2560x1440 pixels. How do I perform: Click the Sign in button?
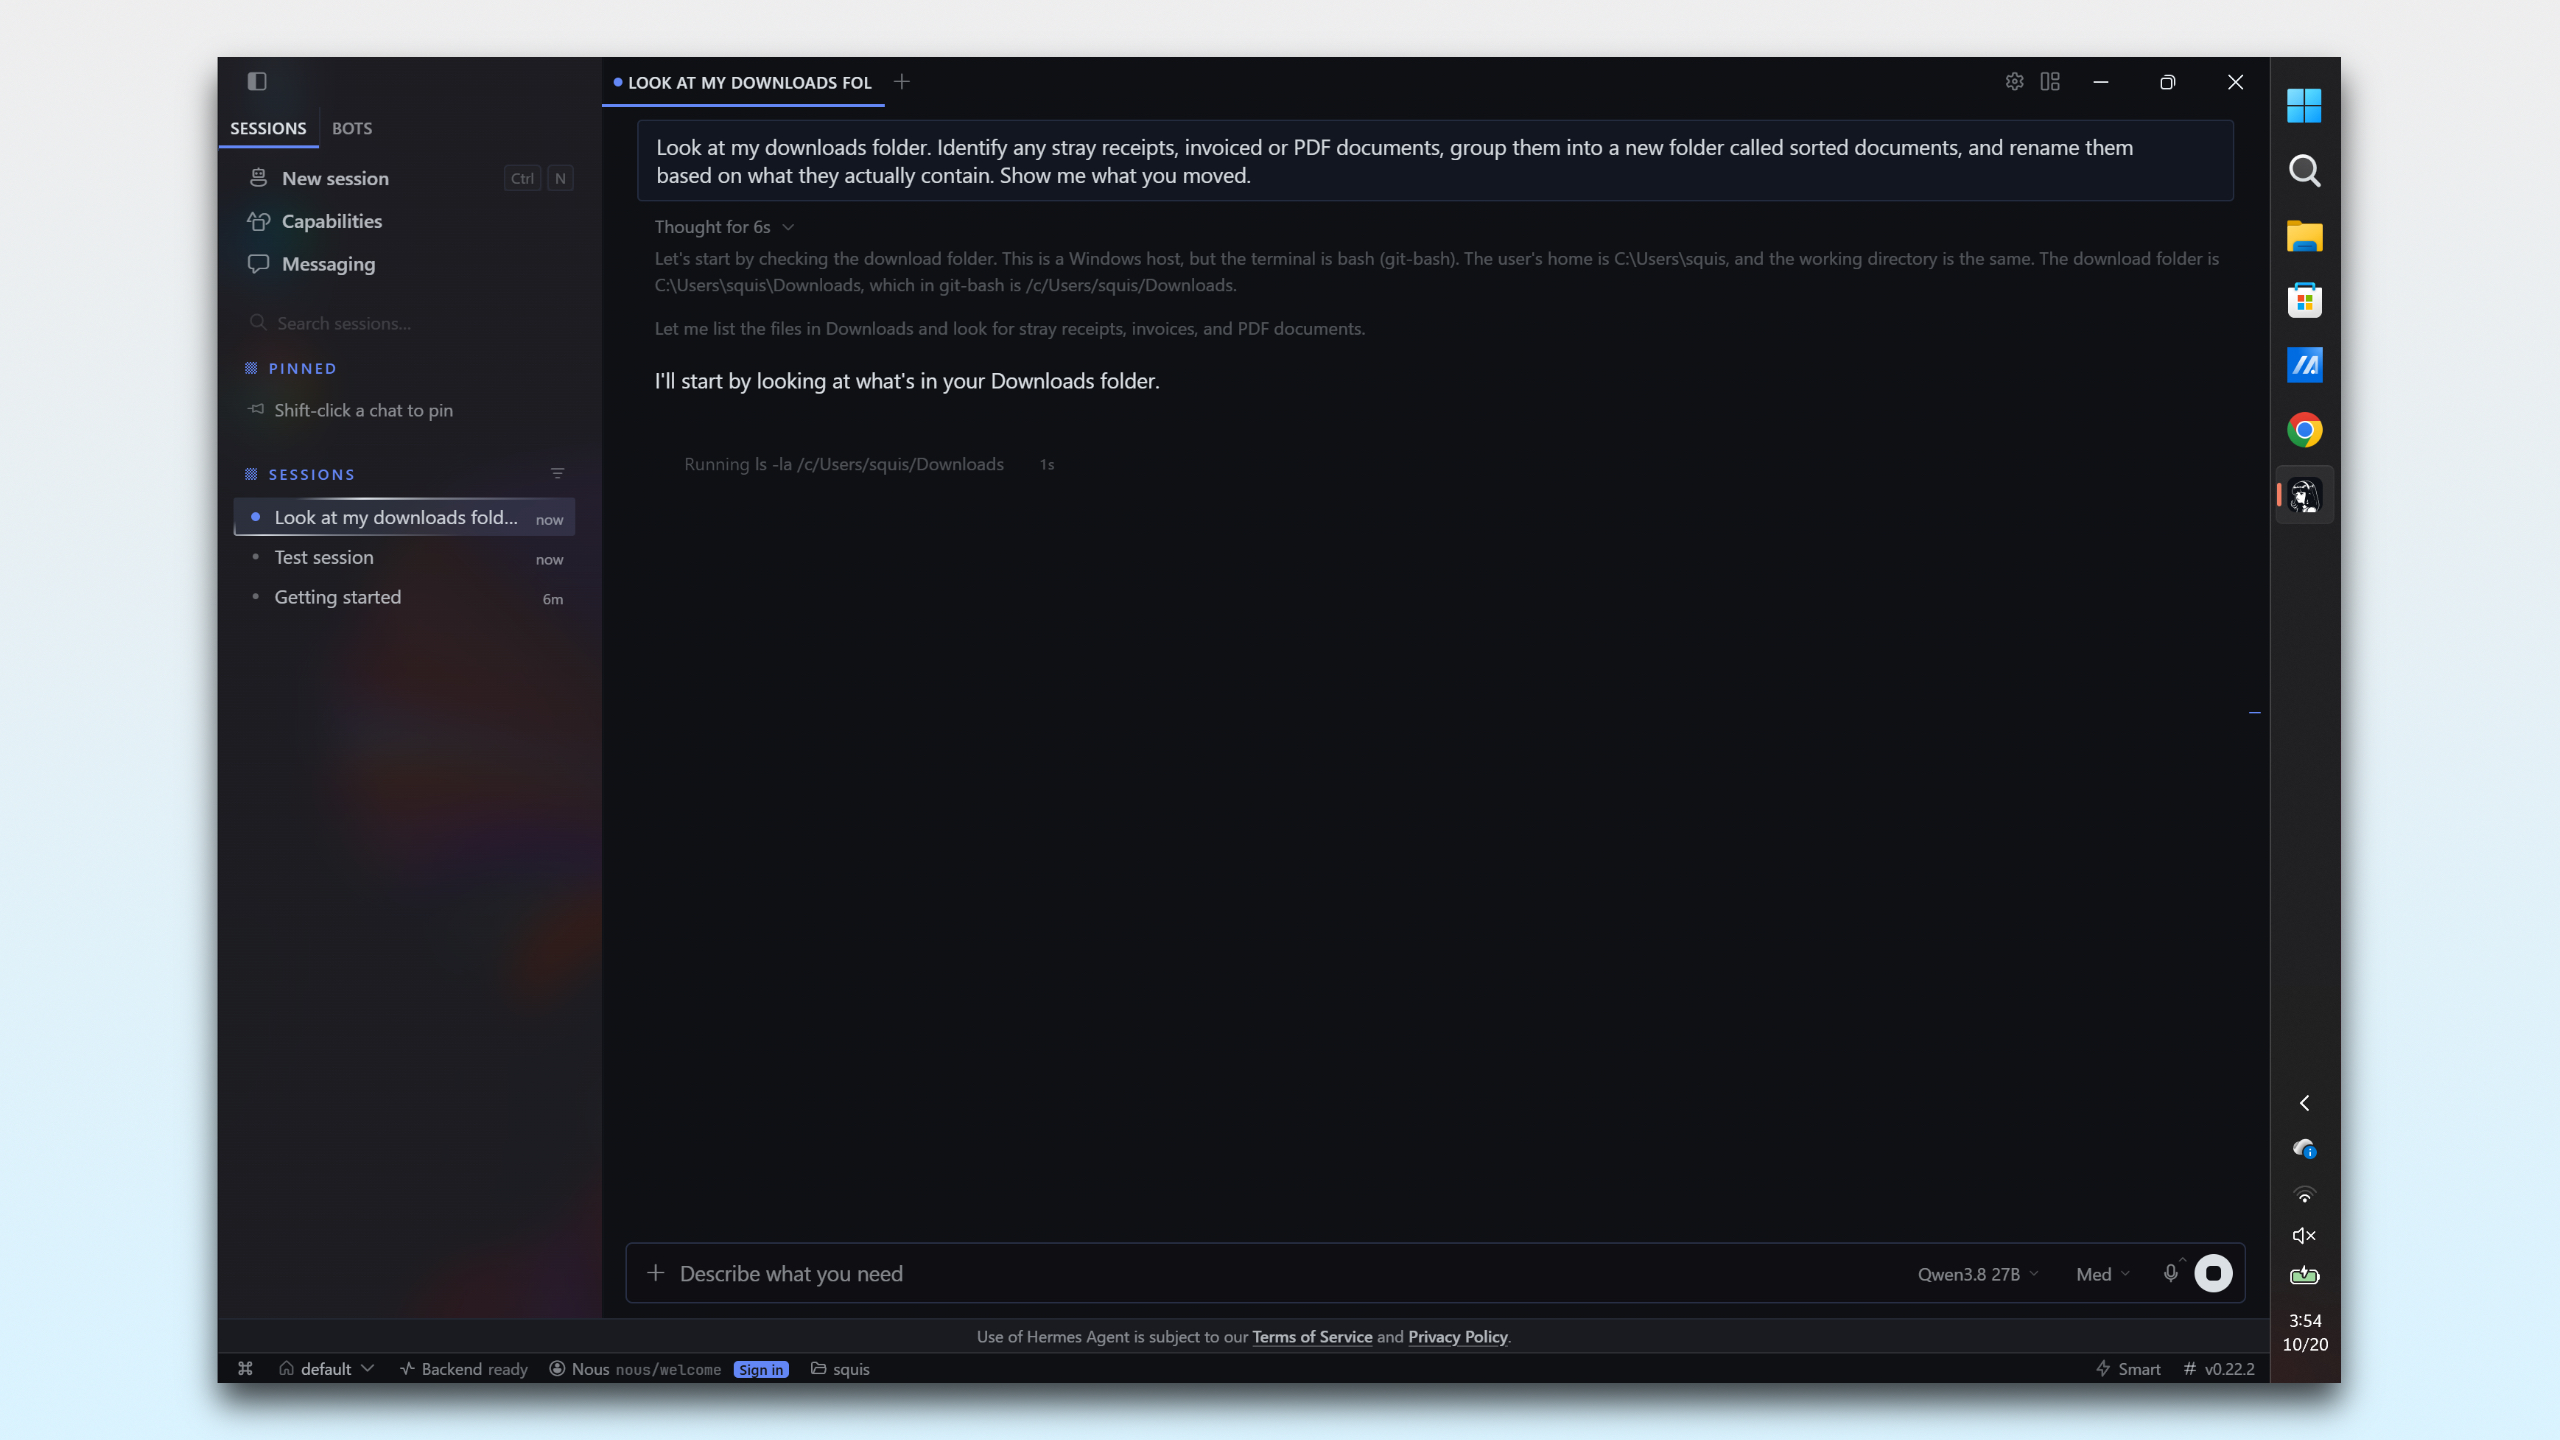pyautogui.click(x=761, y=1370)
